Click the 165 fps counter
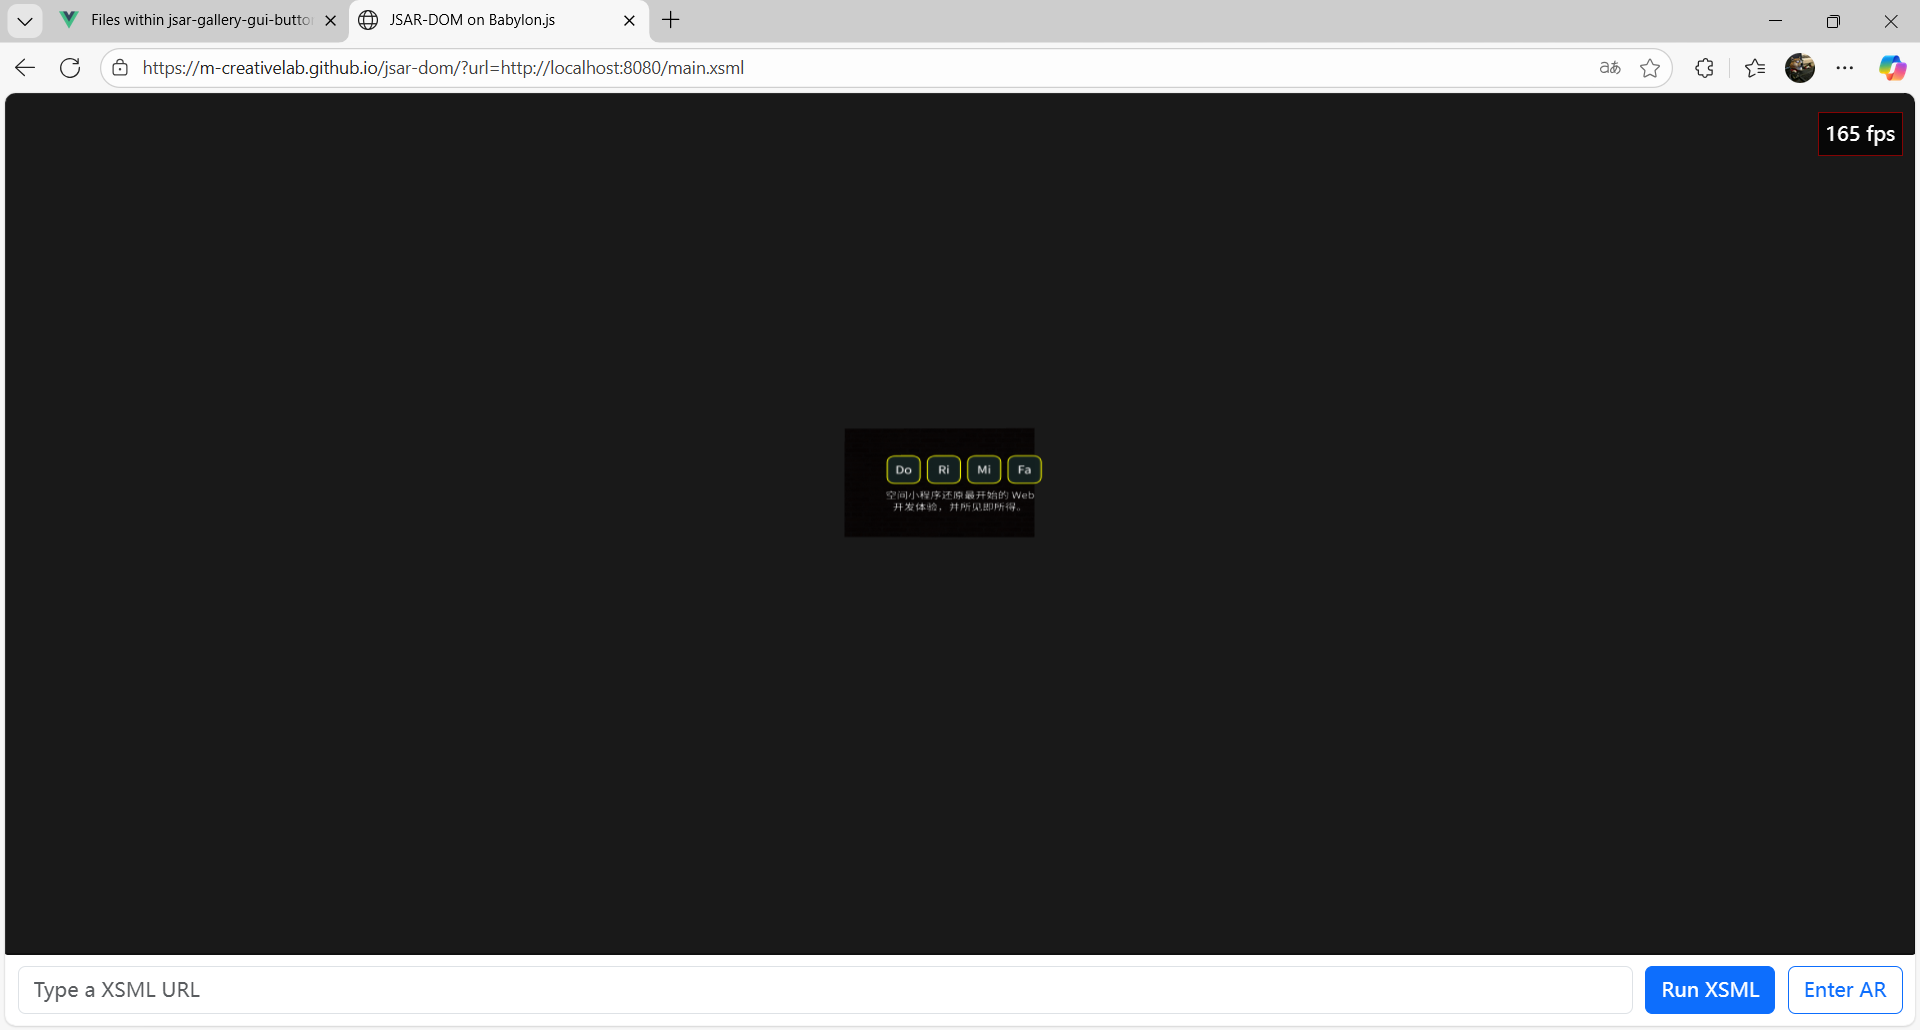This screenshot has height=1030, width=1920. tap(1860, 134)
